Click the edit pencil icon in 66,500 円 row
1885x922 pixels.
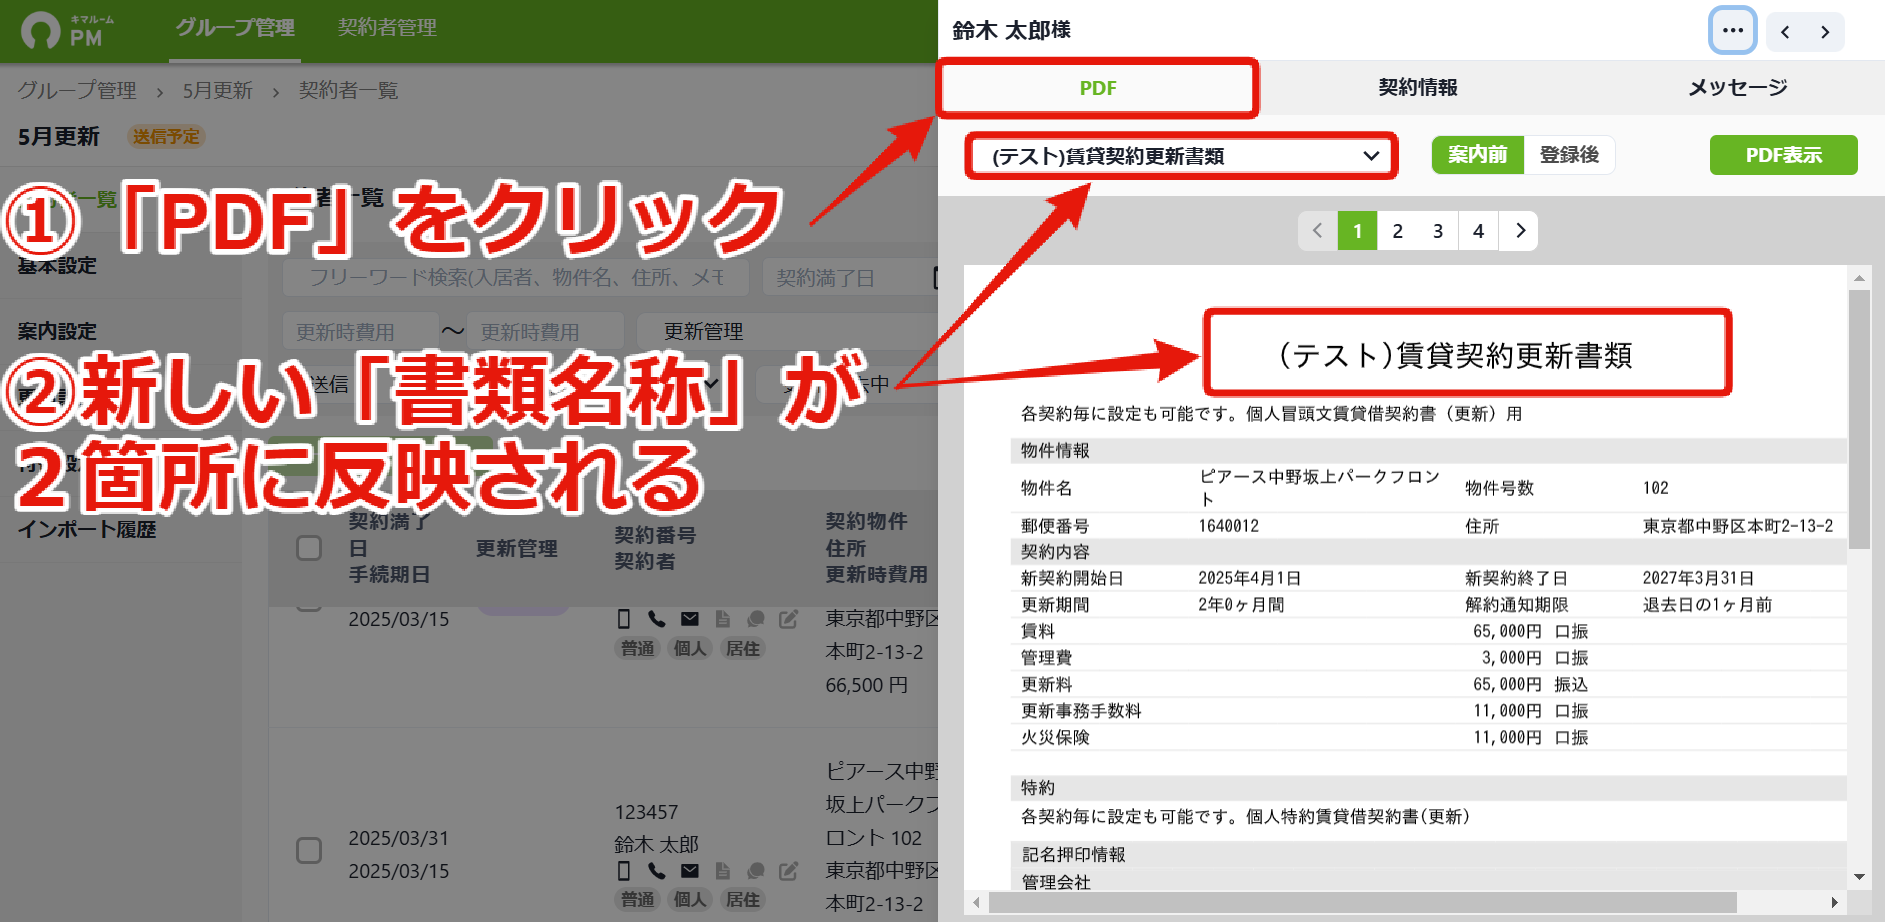click(788, 619)
